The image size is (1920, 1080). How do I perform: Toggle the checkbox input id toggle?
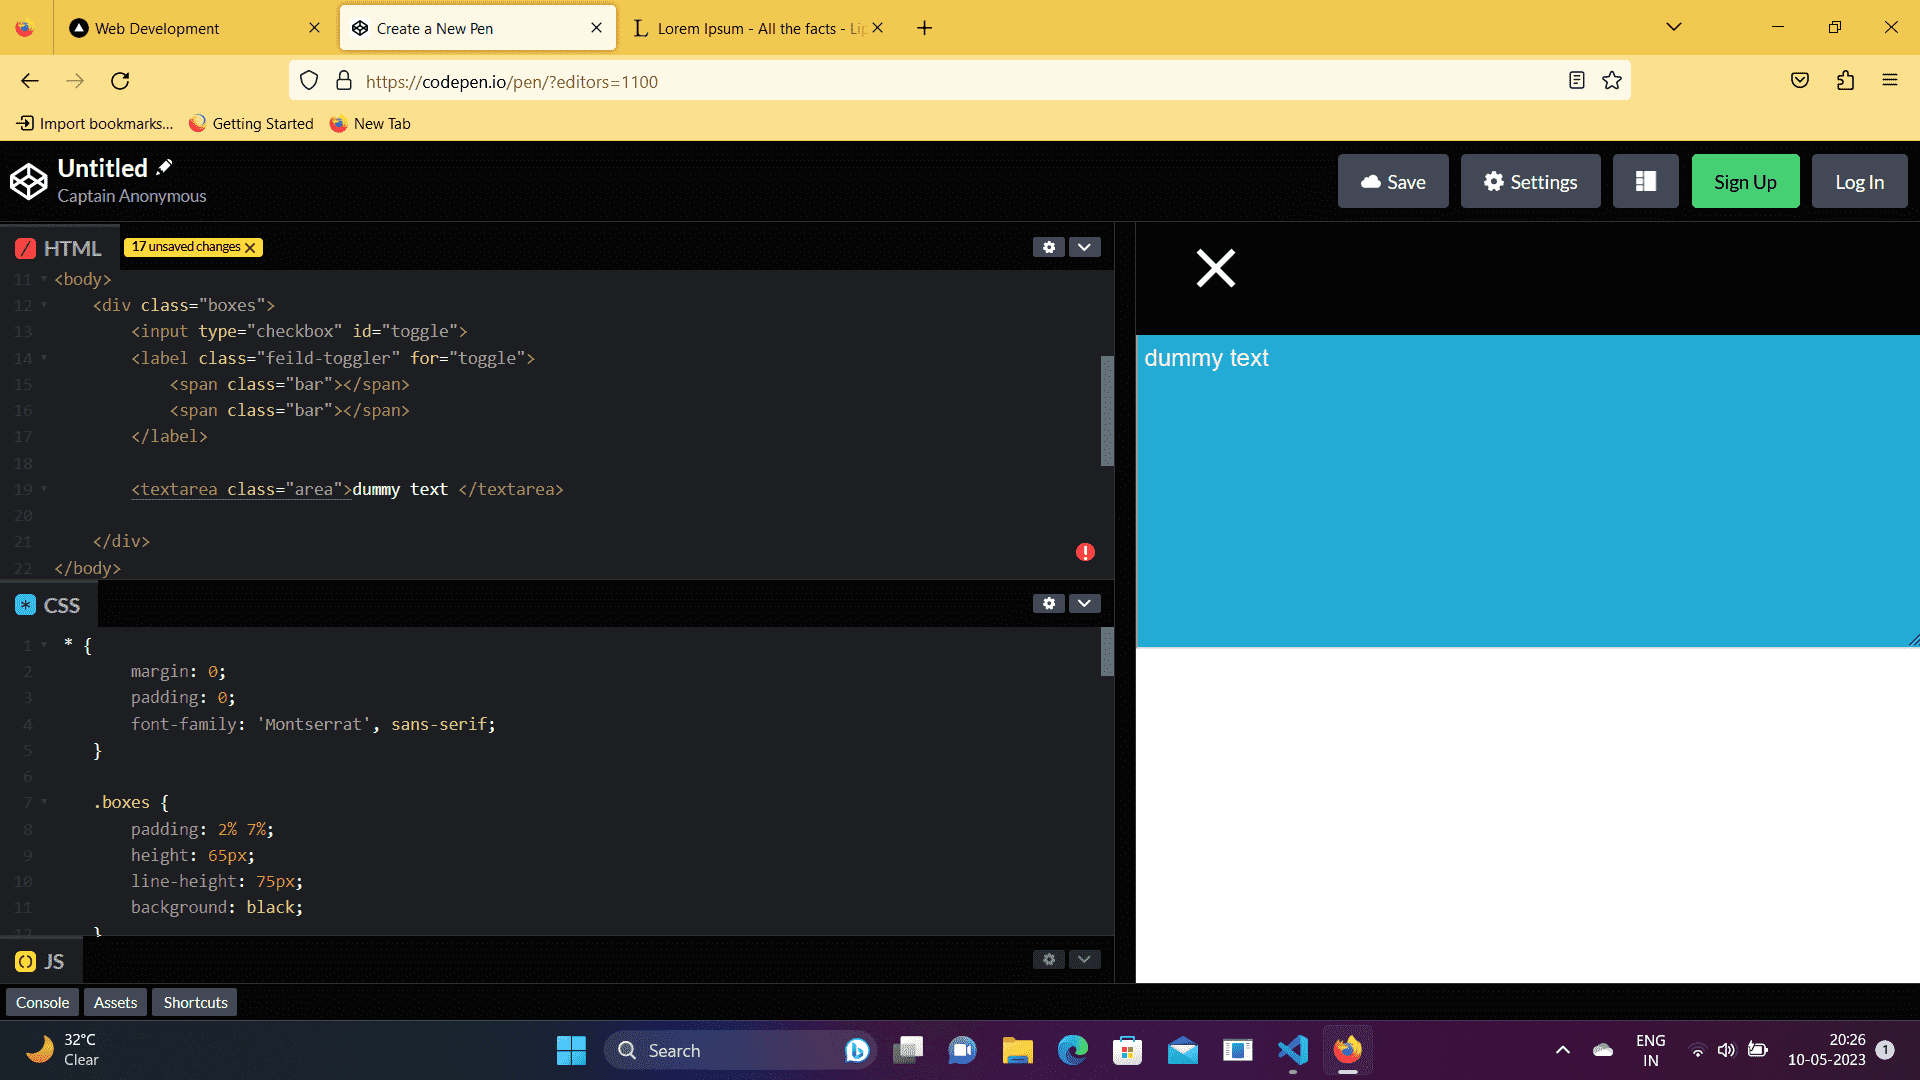1213,269
